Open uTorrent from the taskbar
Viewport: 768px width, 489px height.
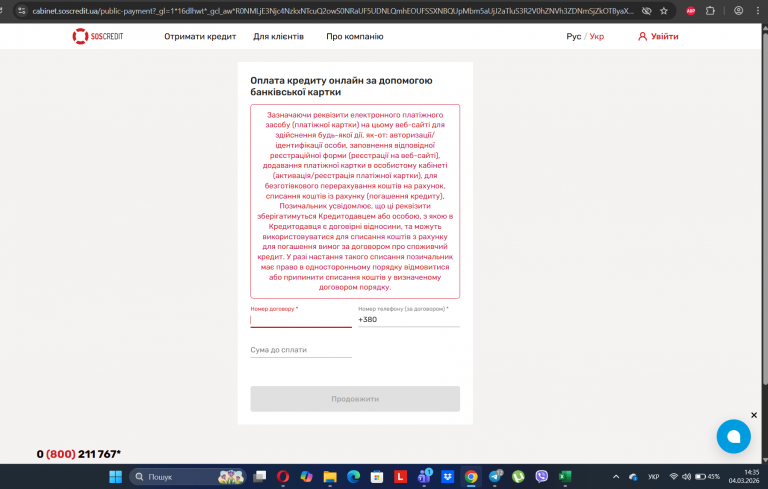tap(518, 477)
